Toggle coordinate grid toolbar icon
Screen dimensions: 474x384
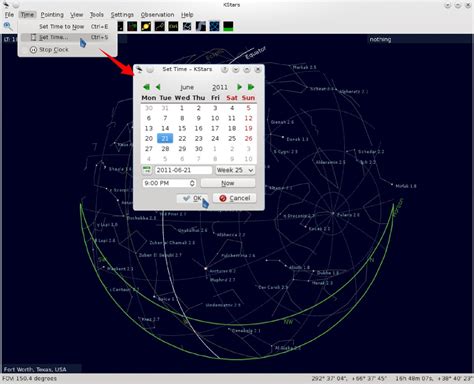(x=214, y=26)
